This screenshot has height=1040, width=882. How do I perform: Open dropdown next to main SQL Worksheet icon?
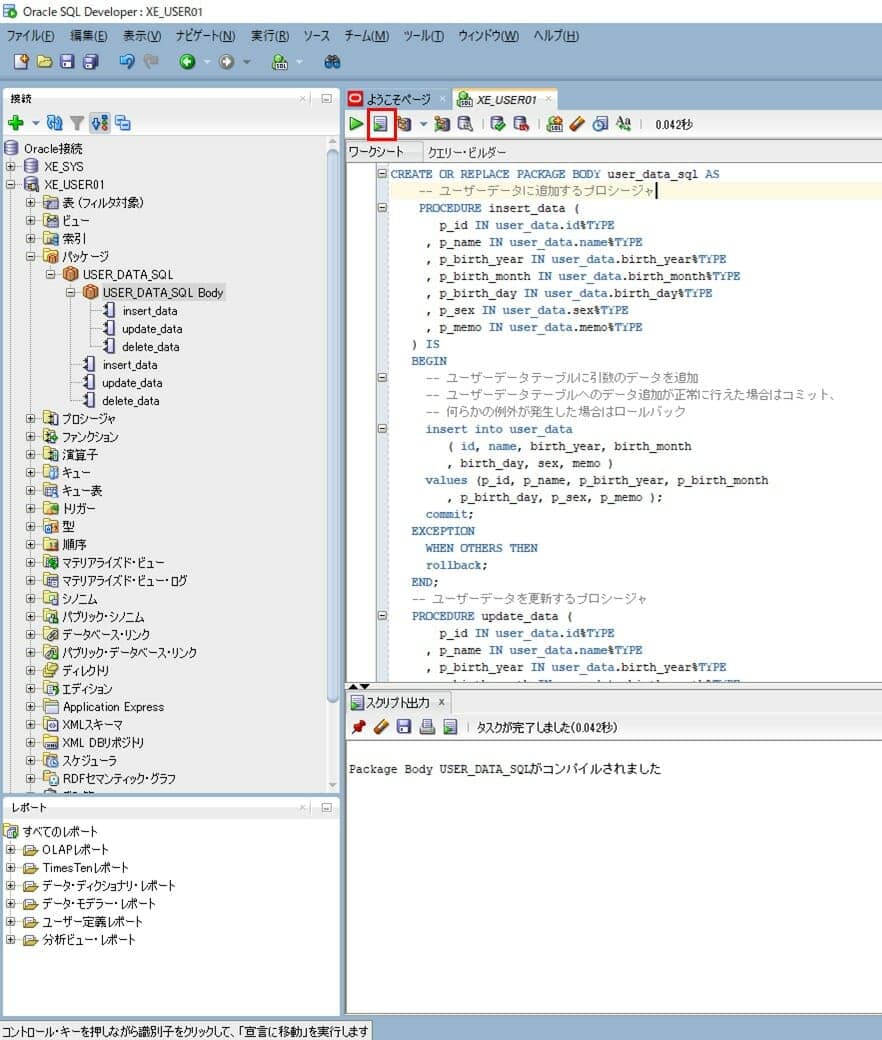(299, 62)
